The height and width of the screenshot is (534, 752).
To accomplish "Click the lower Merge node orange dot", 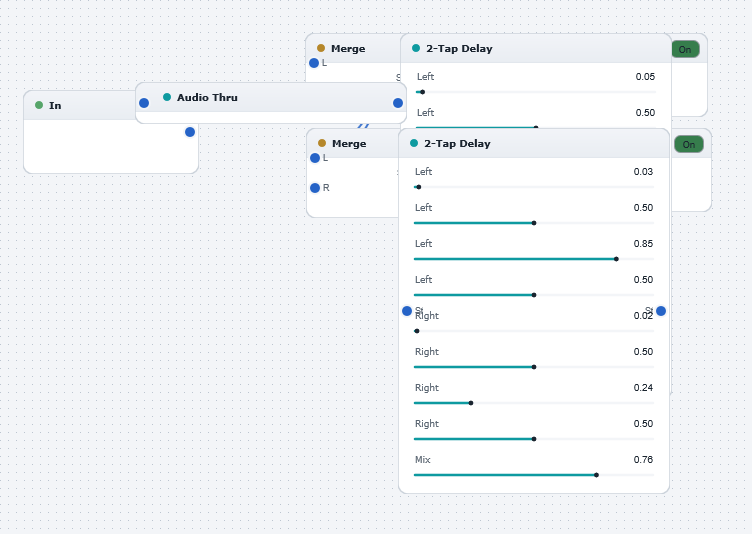I will [x=322, y=143].
